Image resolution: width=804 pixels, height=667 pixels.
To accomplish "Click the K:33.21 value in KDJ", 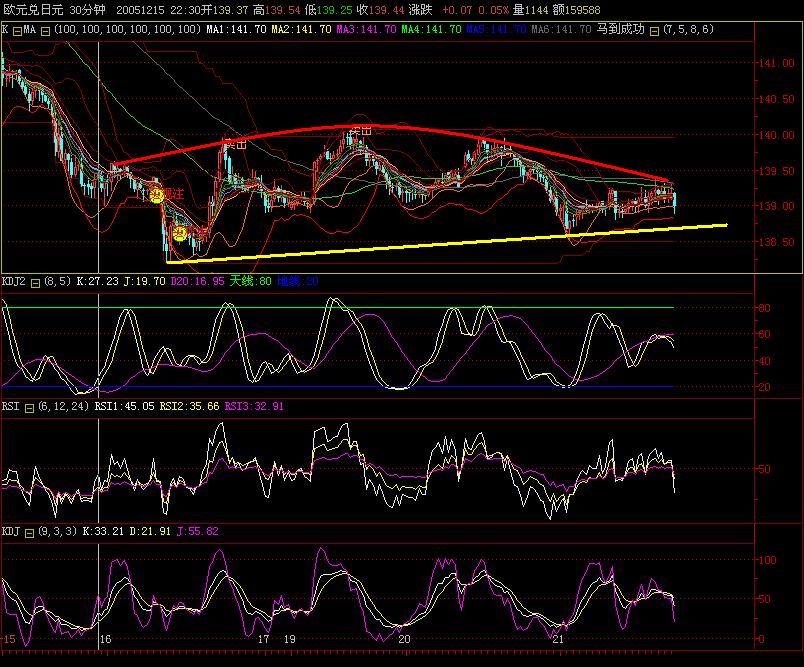I will [x=103, y=532].
